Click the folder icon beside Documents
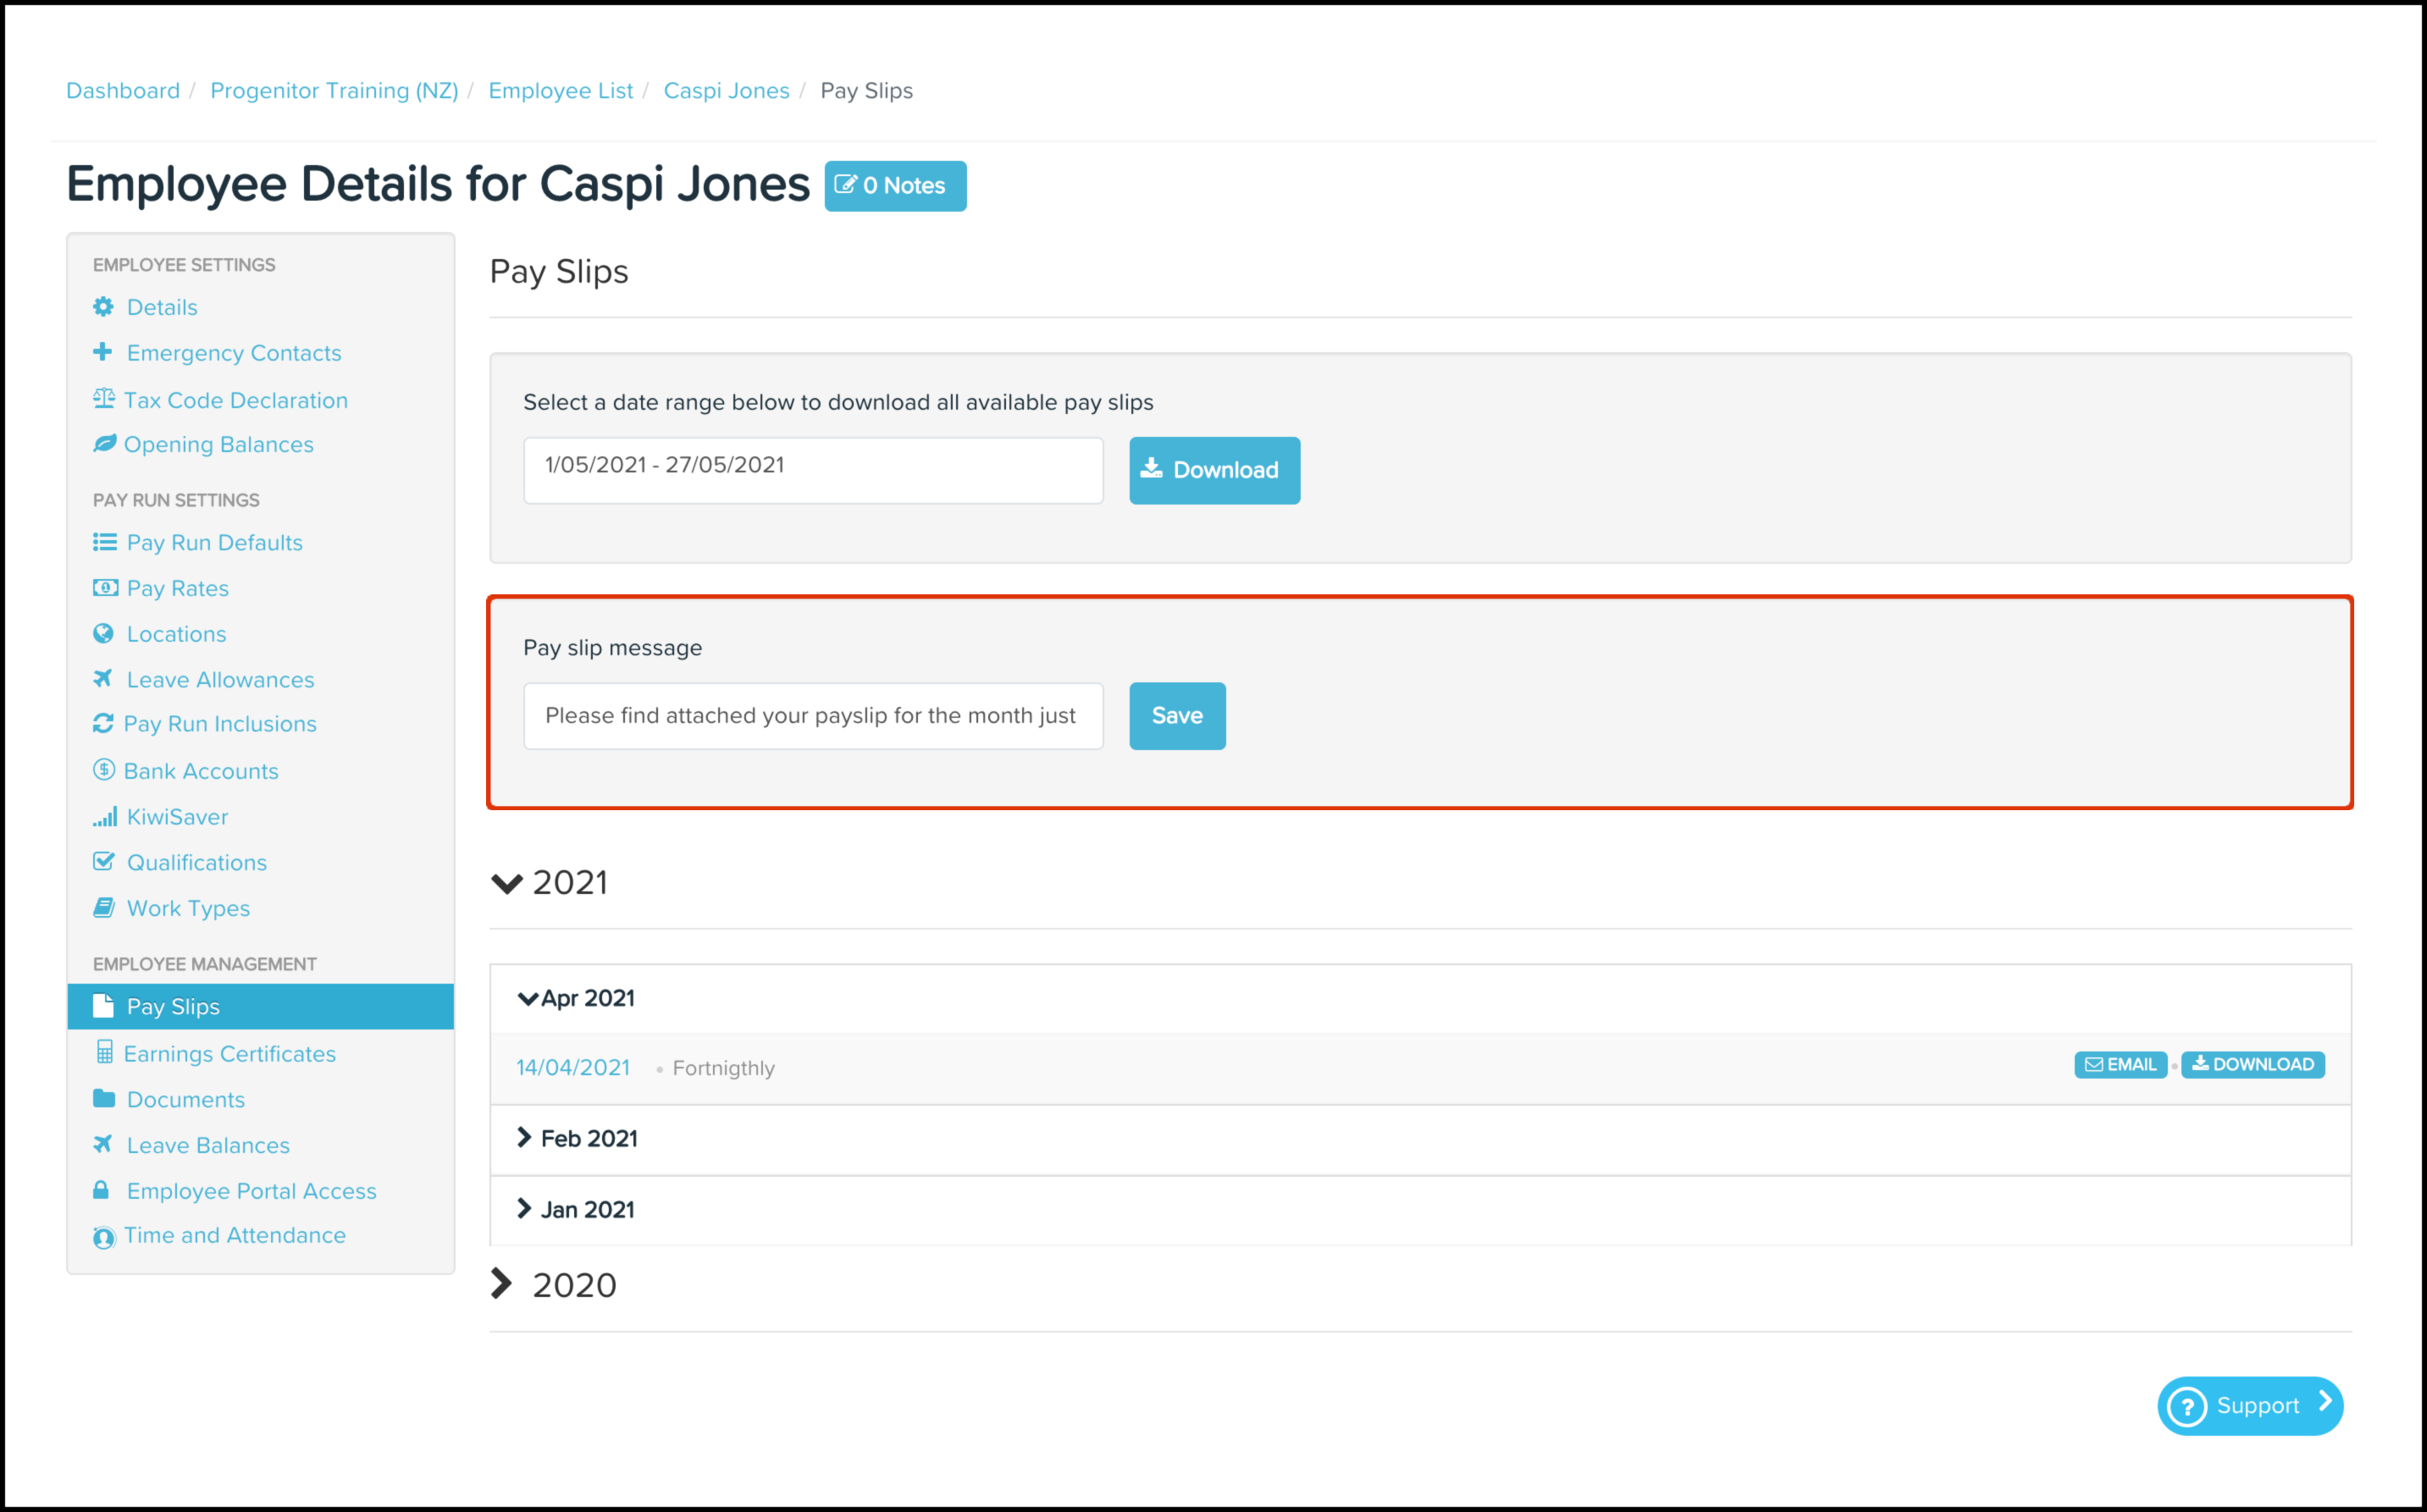 tap(103, 1098)
